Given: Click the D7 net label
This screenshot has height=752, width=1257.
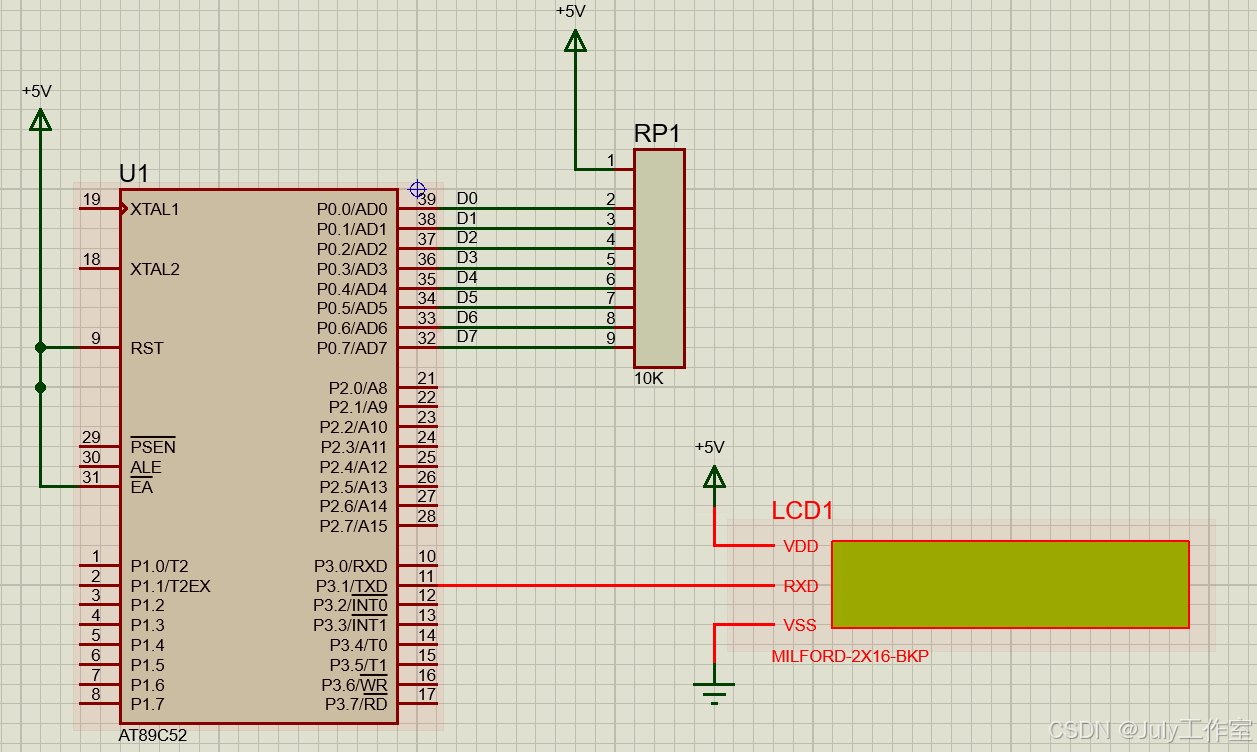Looking at the screenshot, I should [x=466, y=337].
